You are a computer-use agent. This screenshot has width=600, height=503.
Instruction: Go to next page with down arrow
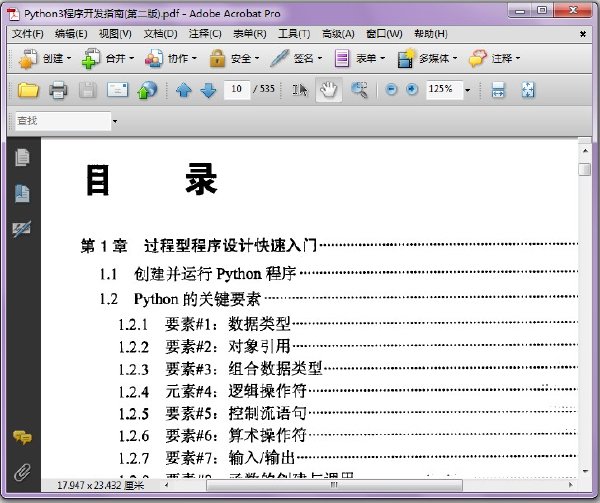click(x=209, y=90)
